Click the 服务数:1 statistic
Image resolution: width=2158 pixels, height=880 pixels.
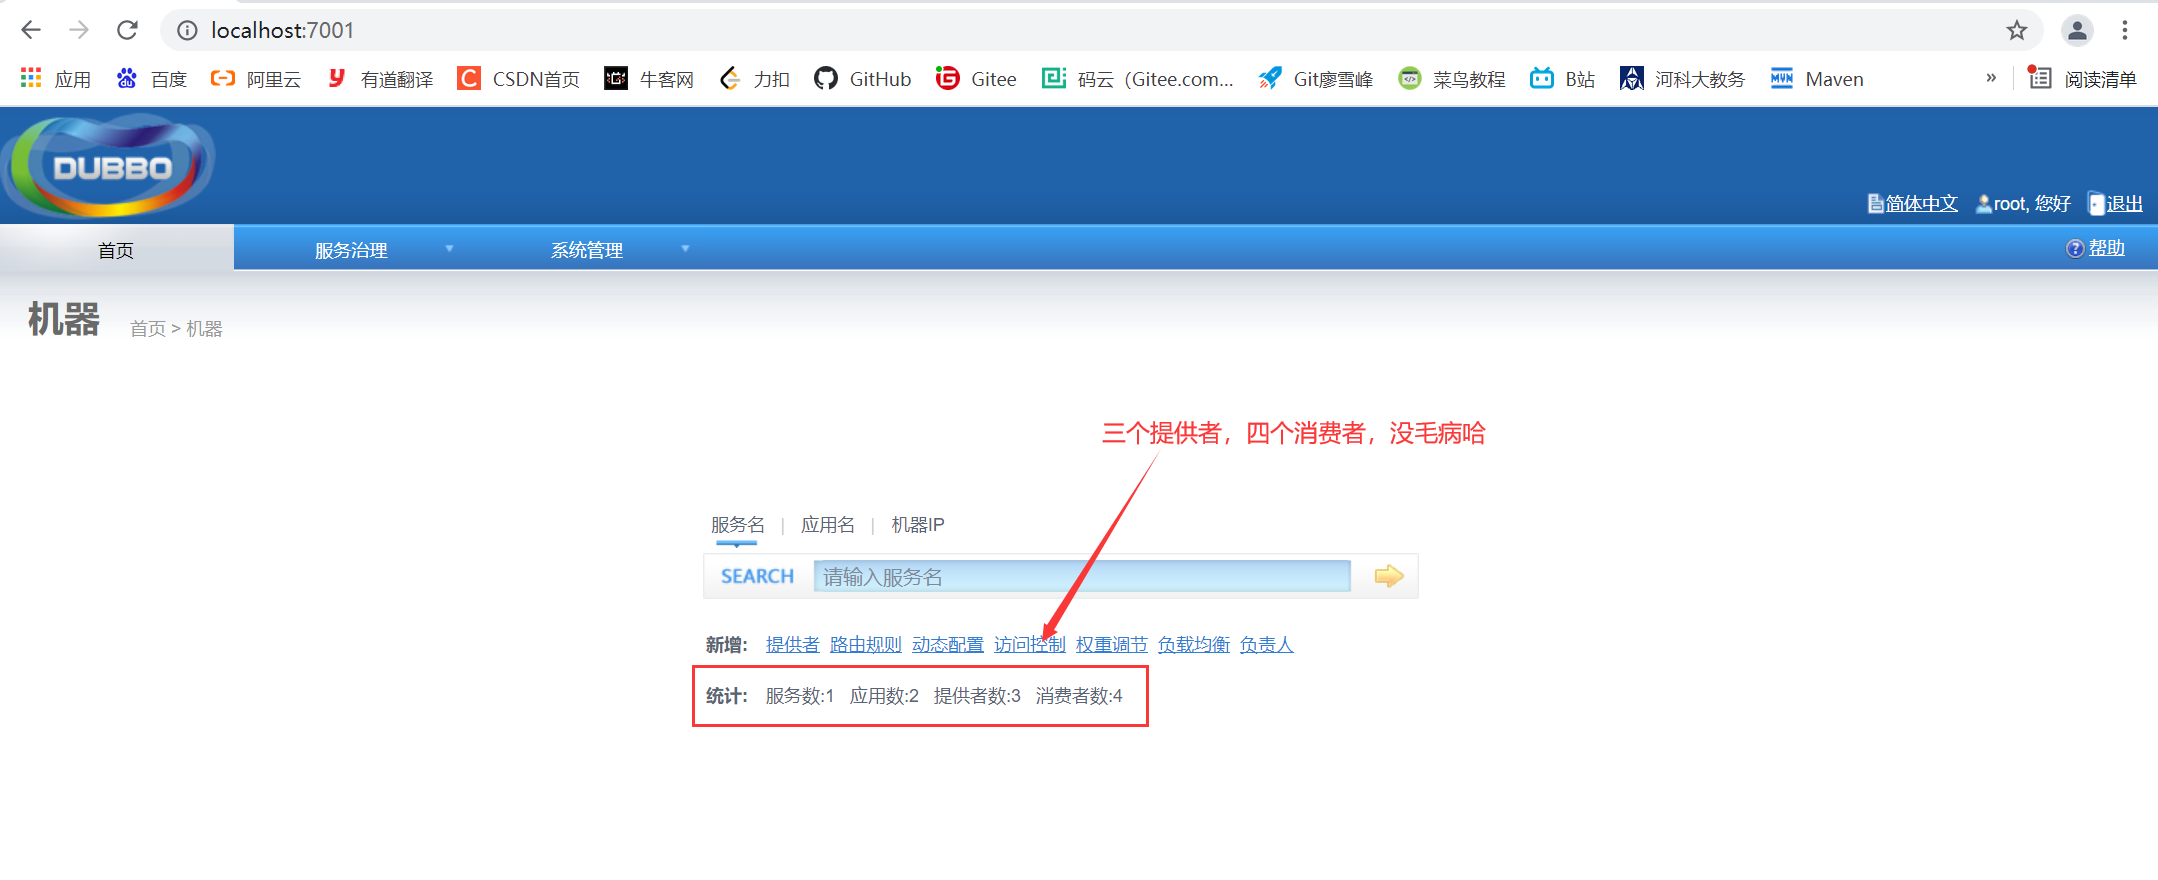pos(800,696)
